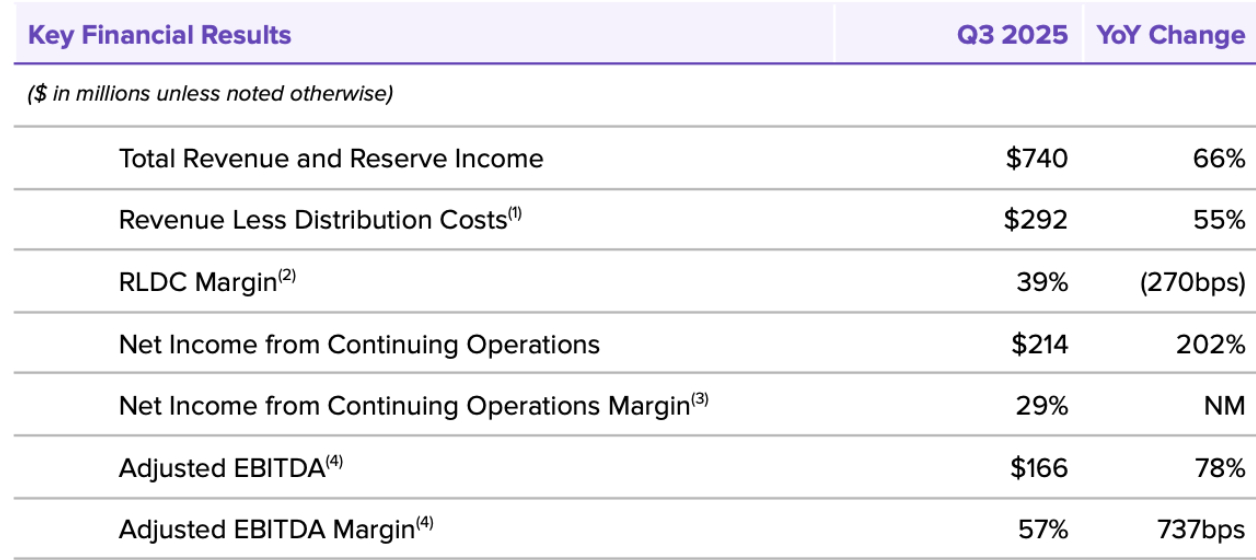Open footnote 2 next to RLDC Margin
The width and height of the screenshot is (1256, 560).
[x=287, y=275]
